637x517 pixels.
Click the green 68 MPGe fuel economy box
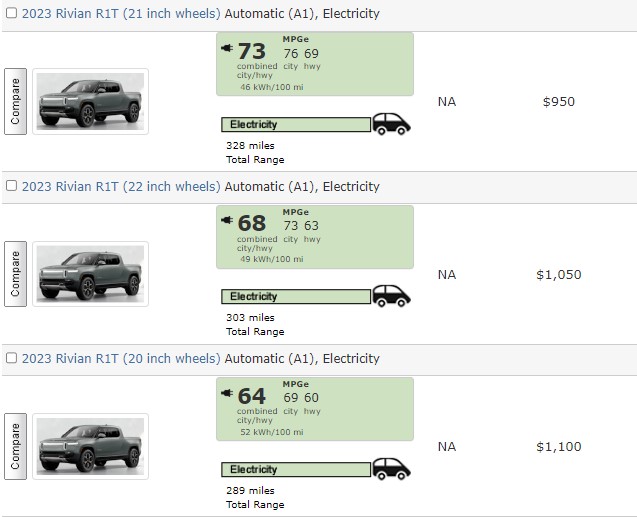[x=314, y=237]
